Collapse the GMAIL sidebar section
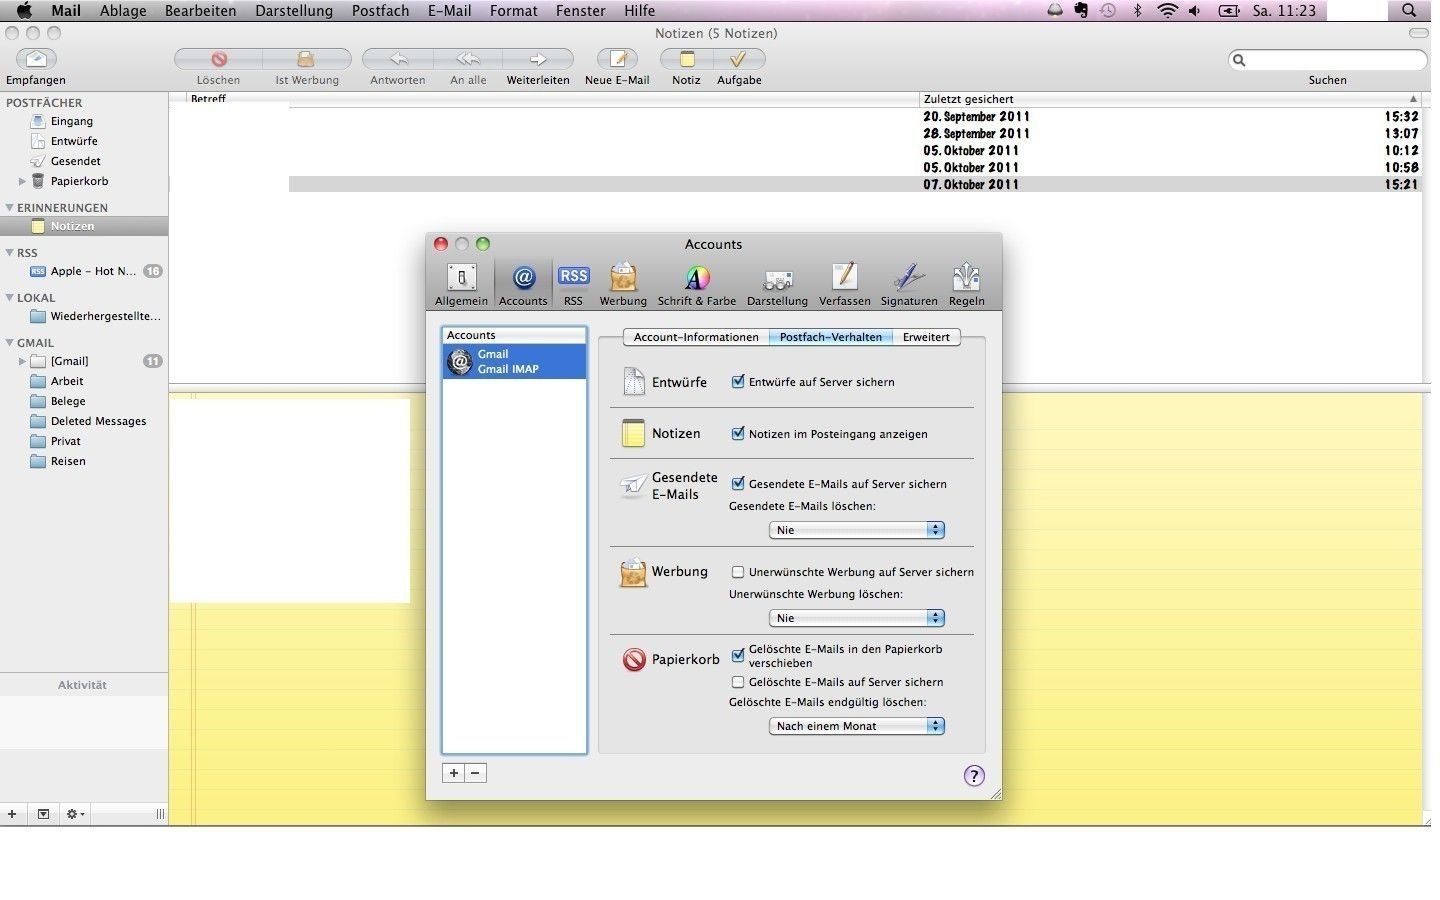This screenshot has height=900, width=1440. [10, 343]
